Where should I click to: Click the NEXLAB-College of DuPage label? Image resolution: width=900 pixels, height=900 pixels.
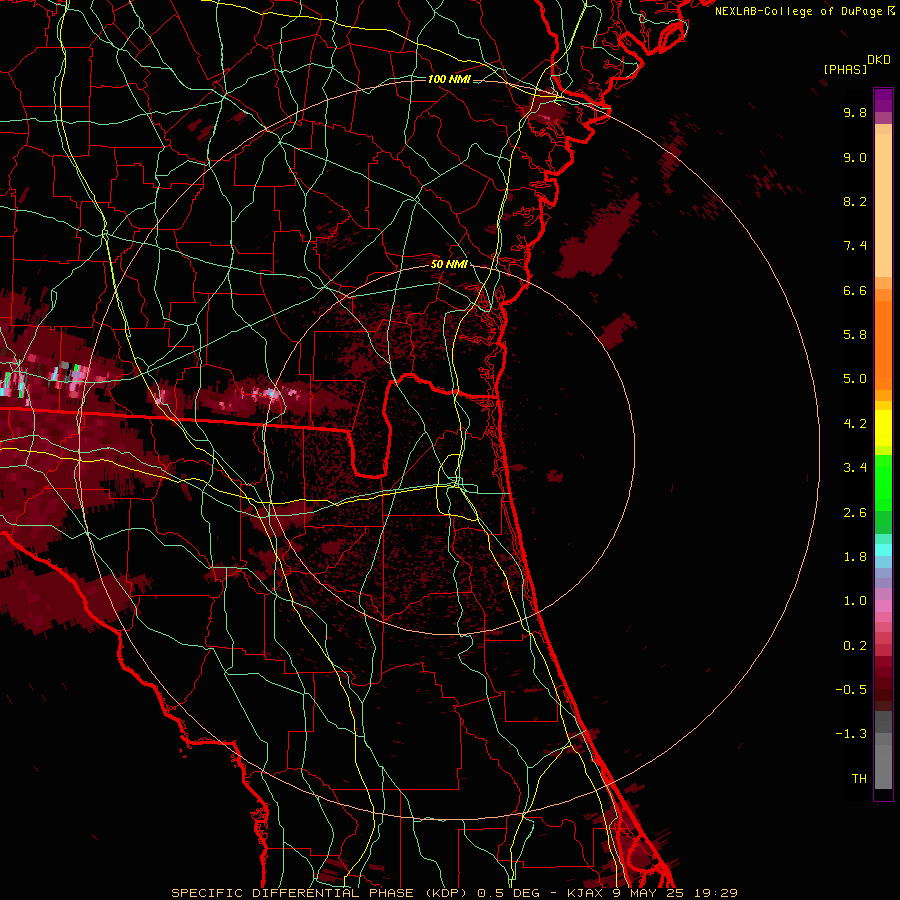tap(798, 11)
